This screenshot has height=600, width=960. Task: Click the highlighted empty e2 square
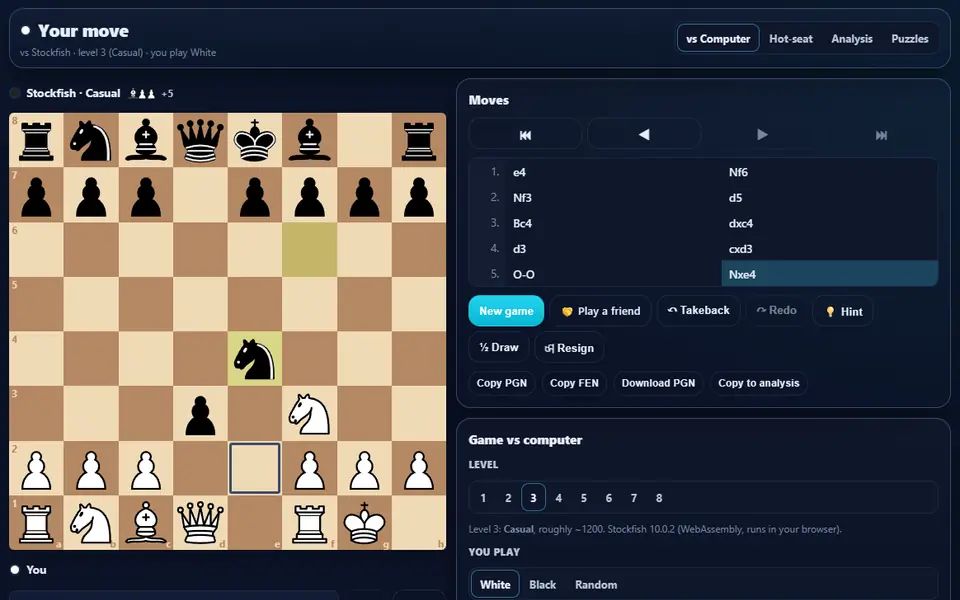(255, 468)
